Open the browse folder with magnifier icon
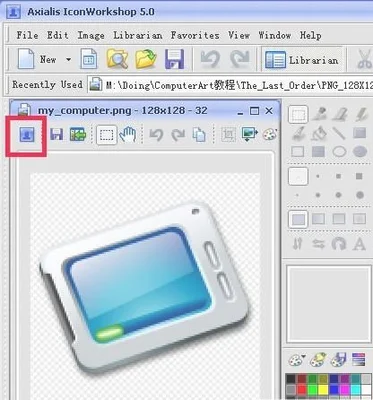The image size is (373, 400). (117, 59)
